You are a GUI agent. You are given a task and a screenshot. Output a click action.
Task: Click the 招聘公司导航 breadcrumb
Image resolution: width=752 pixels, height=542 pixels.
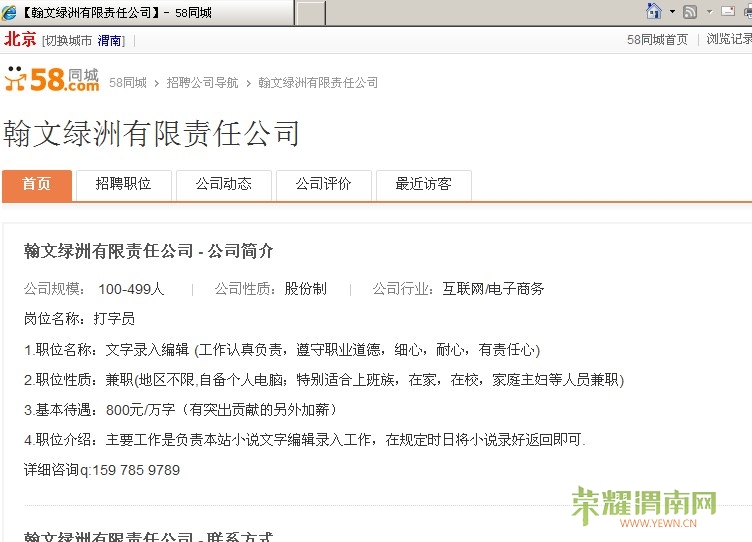202,83
